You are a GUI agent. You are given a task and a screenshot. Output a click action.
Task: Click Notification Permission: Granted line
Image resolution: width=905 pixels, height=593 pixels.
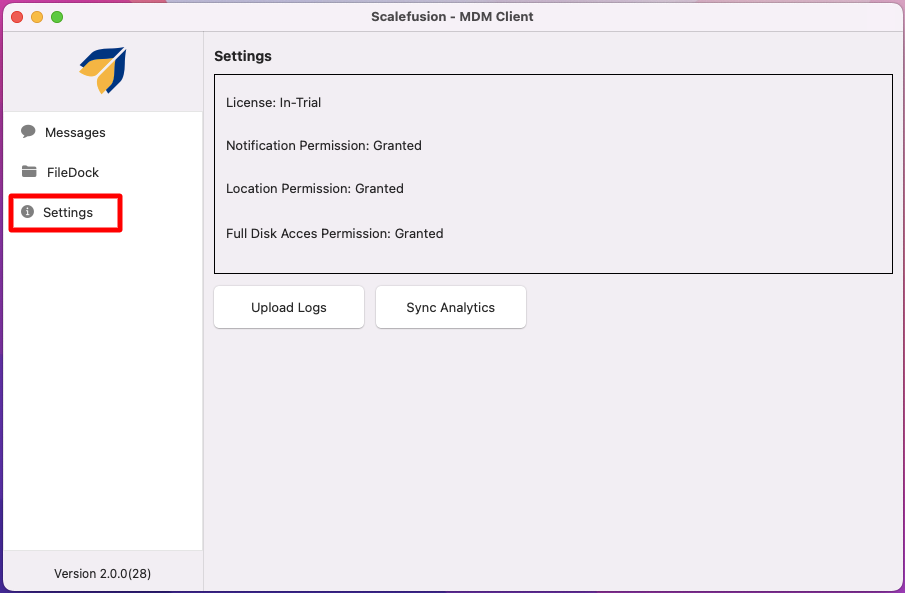pyautogui.click(x=324, y=146)
